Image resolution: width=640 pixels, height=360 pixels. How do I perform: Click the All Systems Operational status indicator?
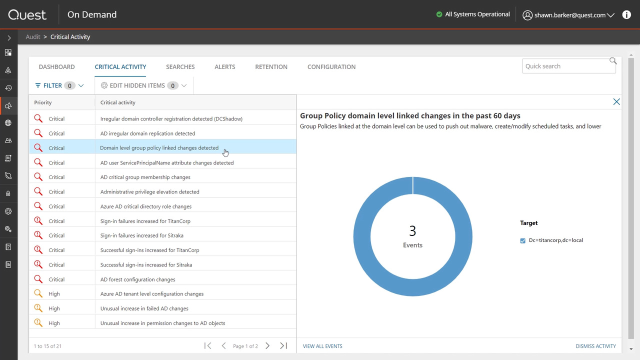(x=473, y=14)
